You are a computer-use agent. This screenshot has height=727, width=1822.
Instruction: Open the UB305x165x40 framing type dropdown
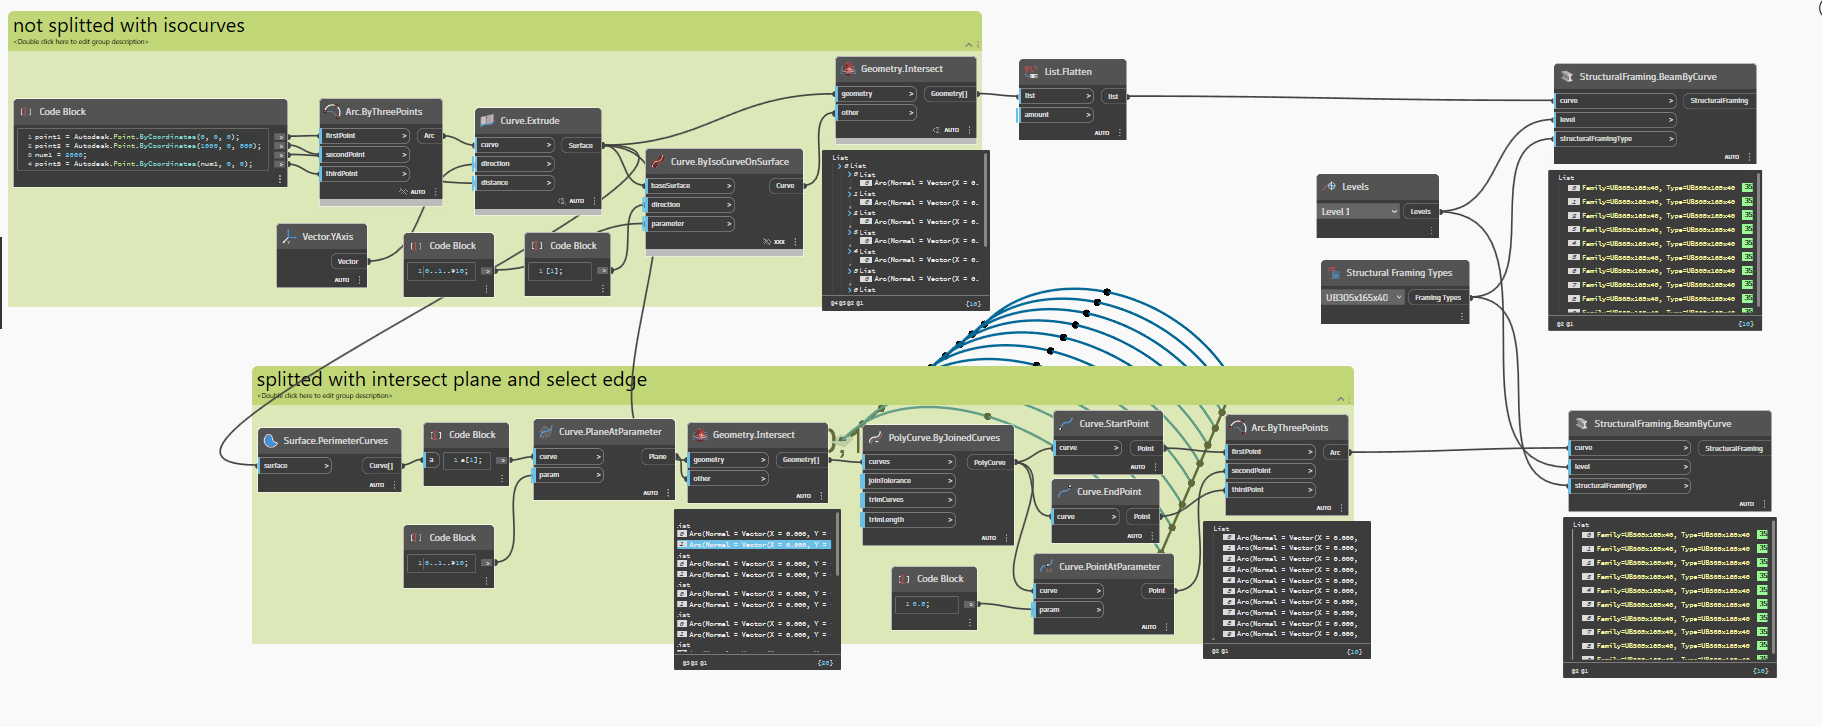coord(1364,298)
